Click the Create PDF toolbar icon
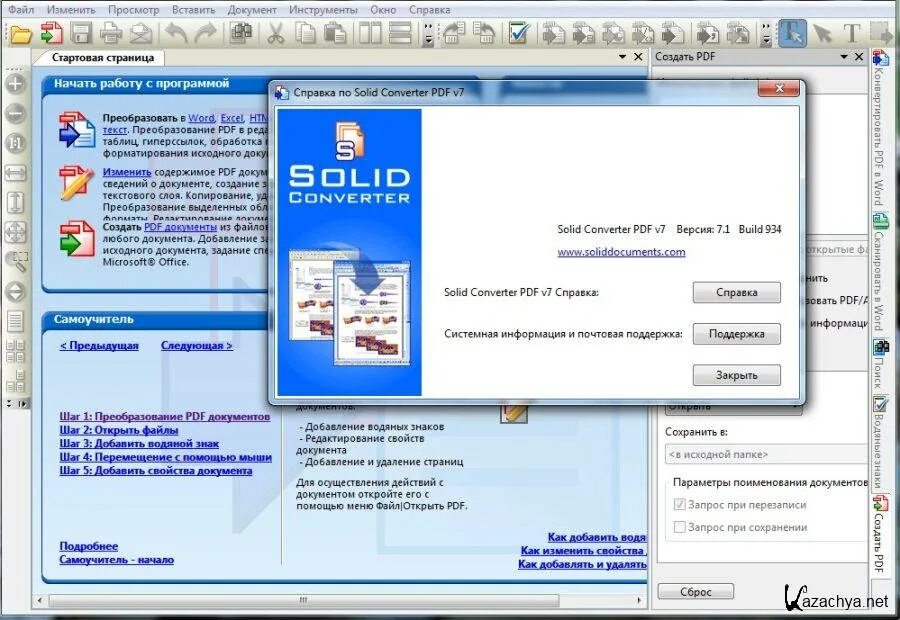Viewport: 900px width, 620px height. pyautogui.click(x=52, y=33)
